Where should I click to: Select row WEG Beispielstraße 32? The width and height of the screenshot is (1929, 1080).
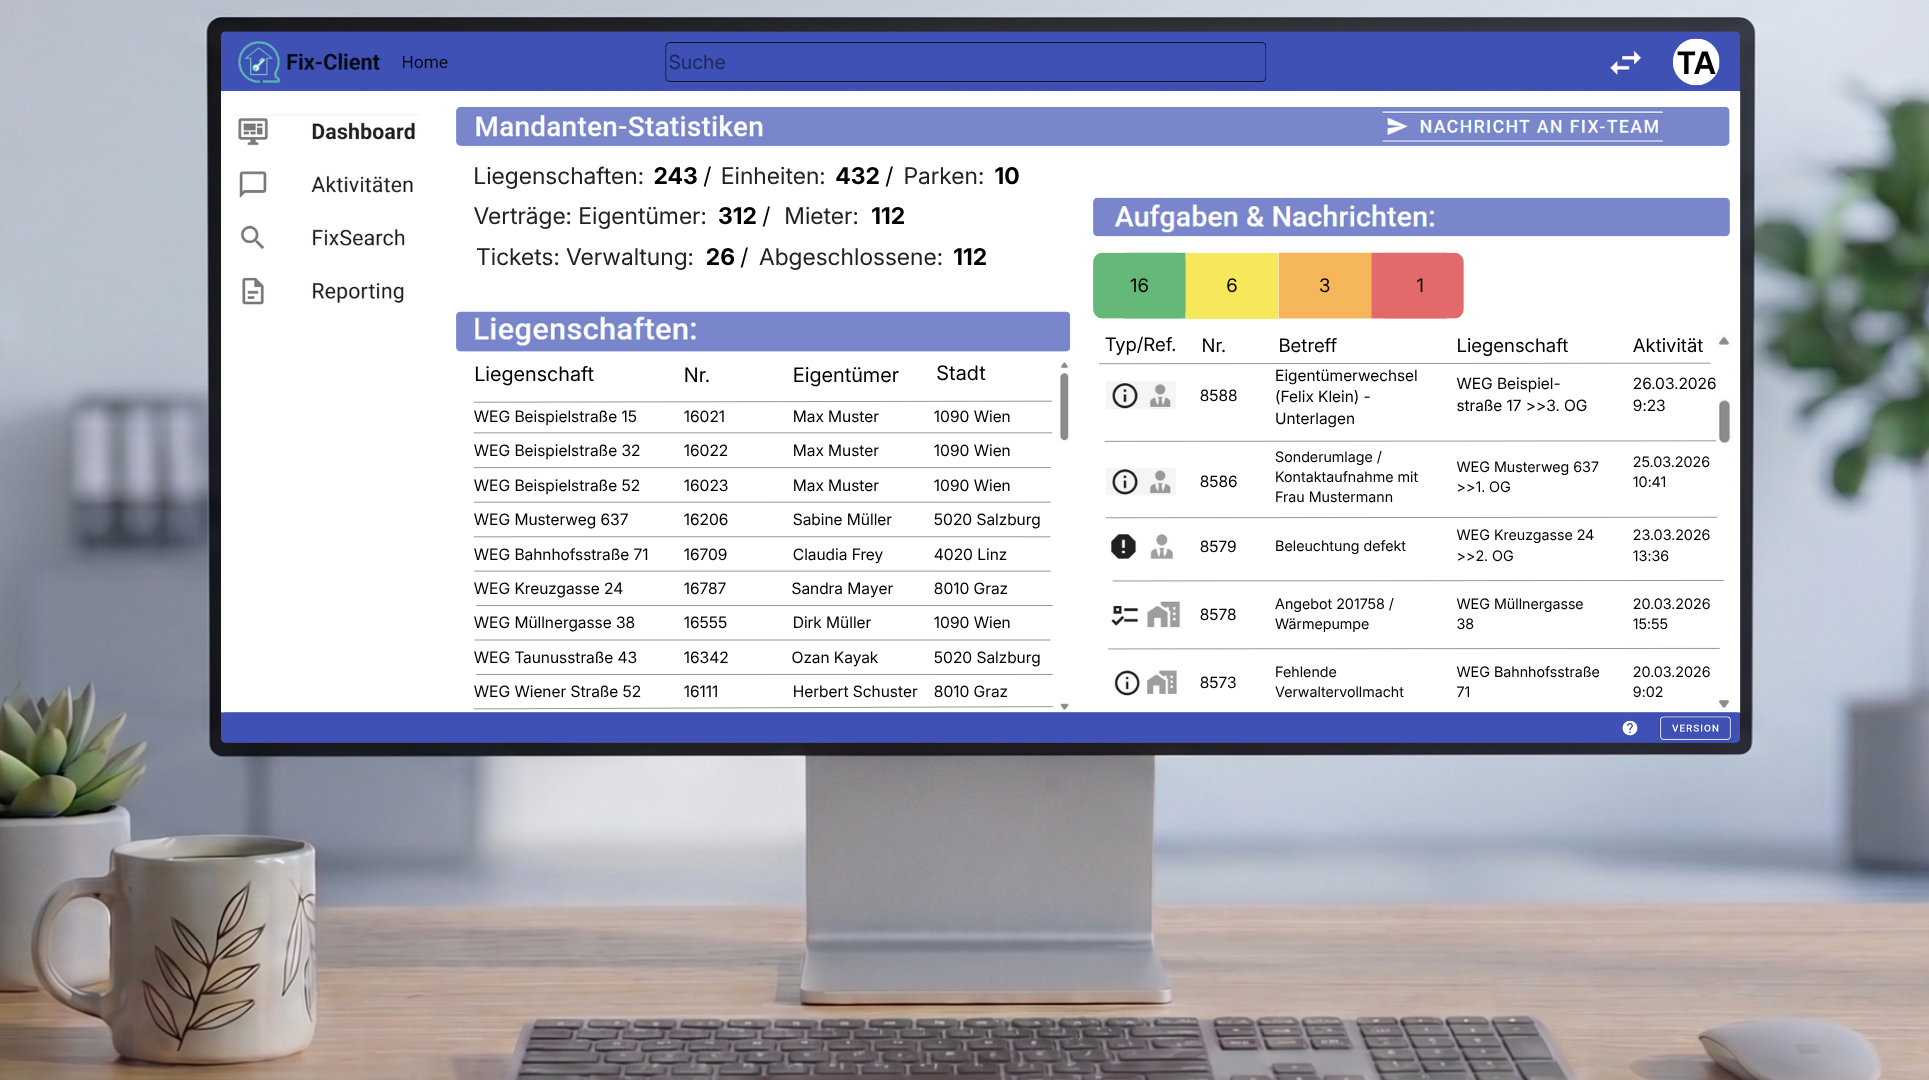[762, 451]
